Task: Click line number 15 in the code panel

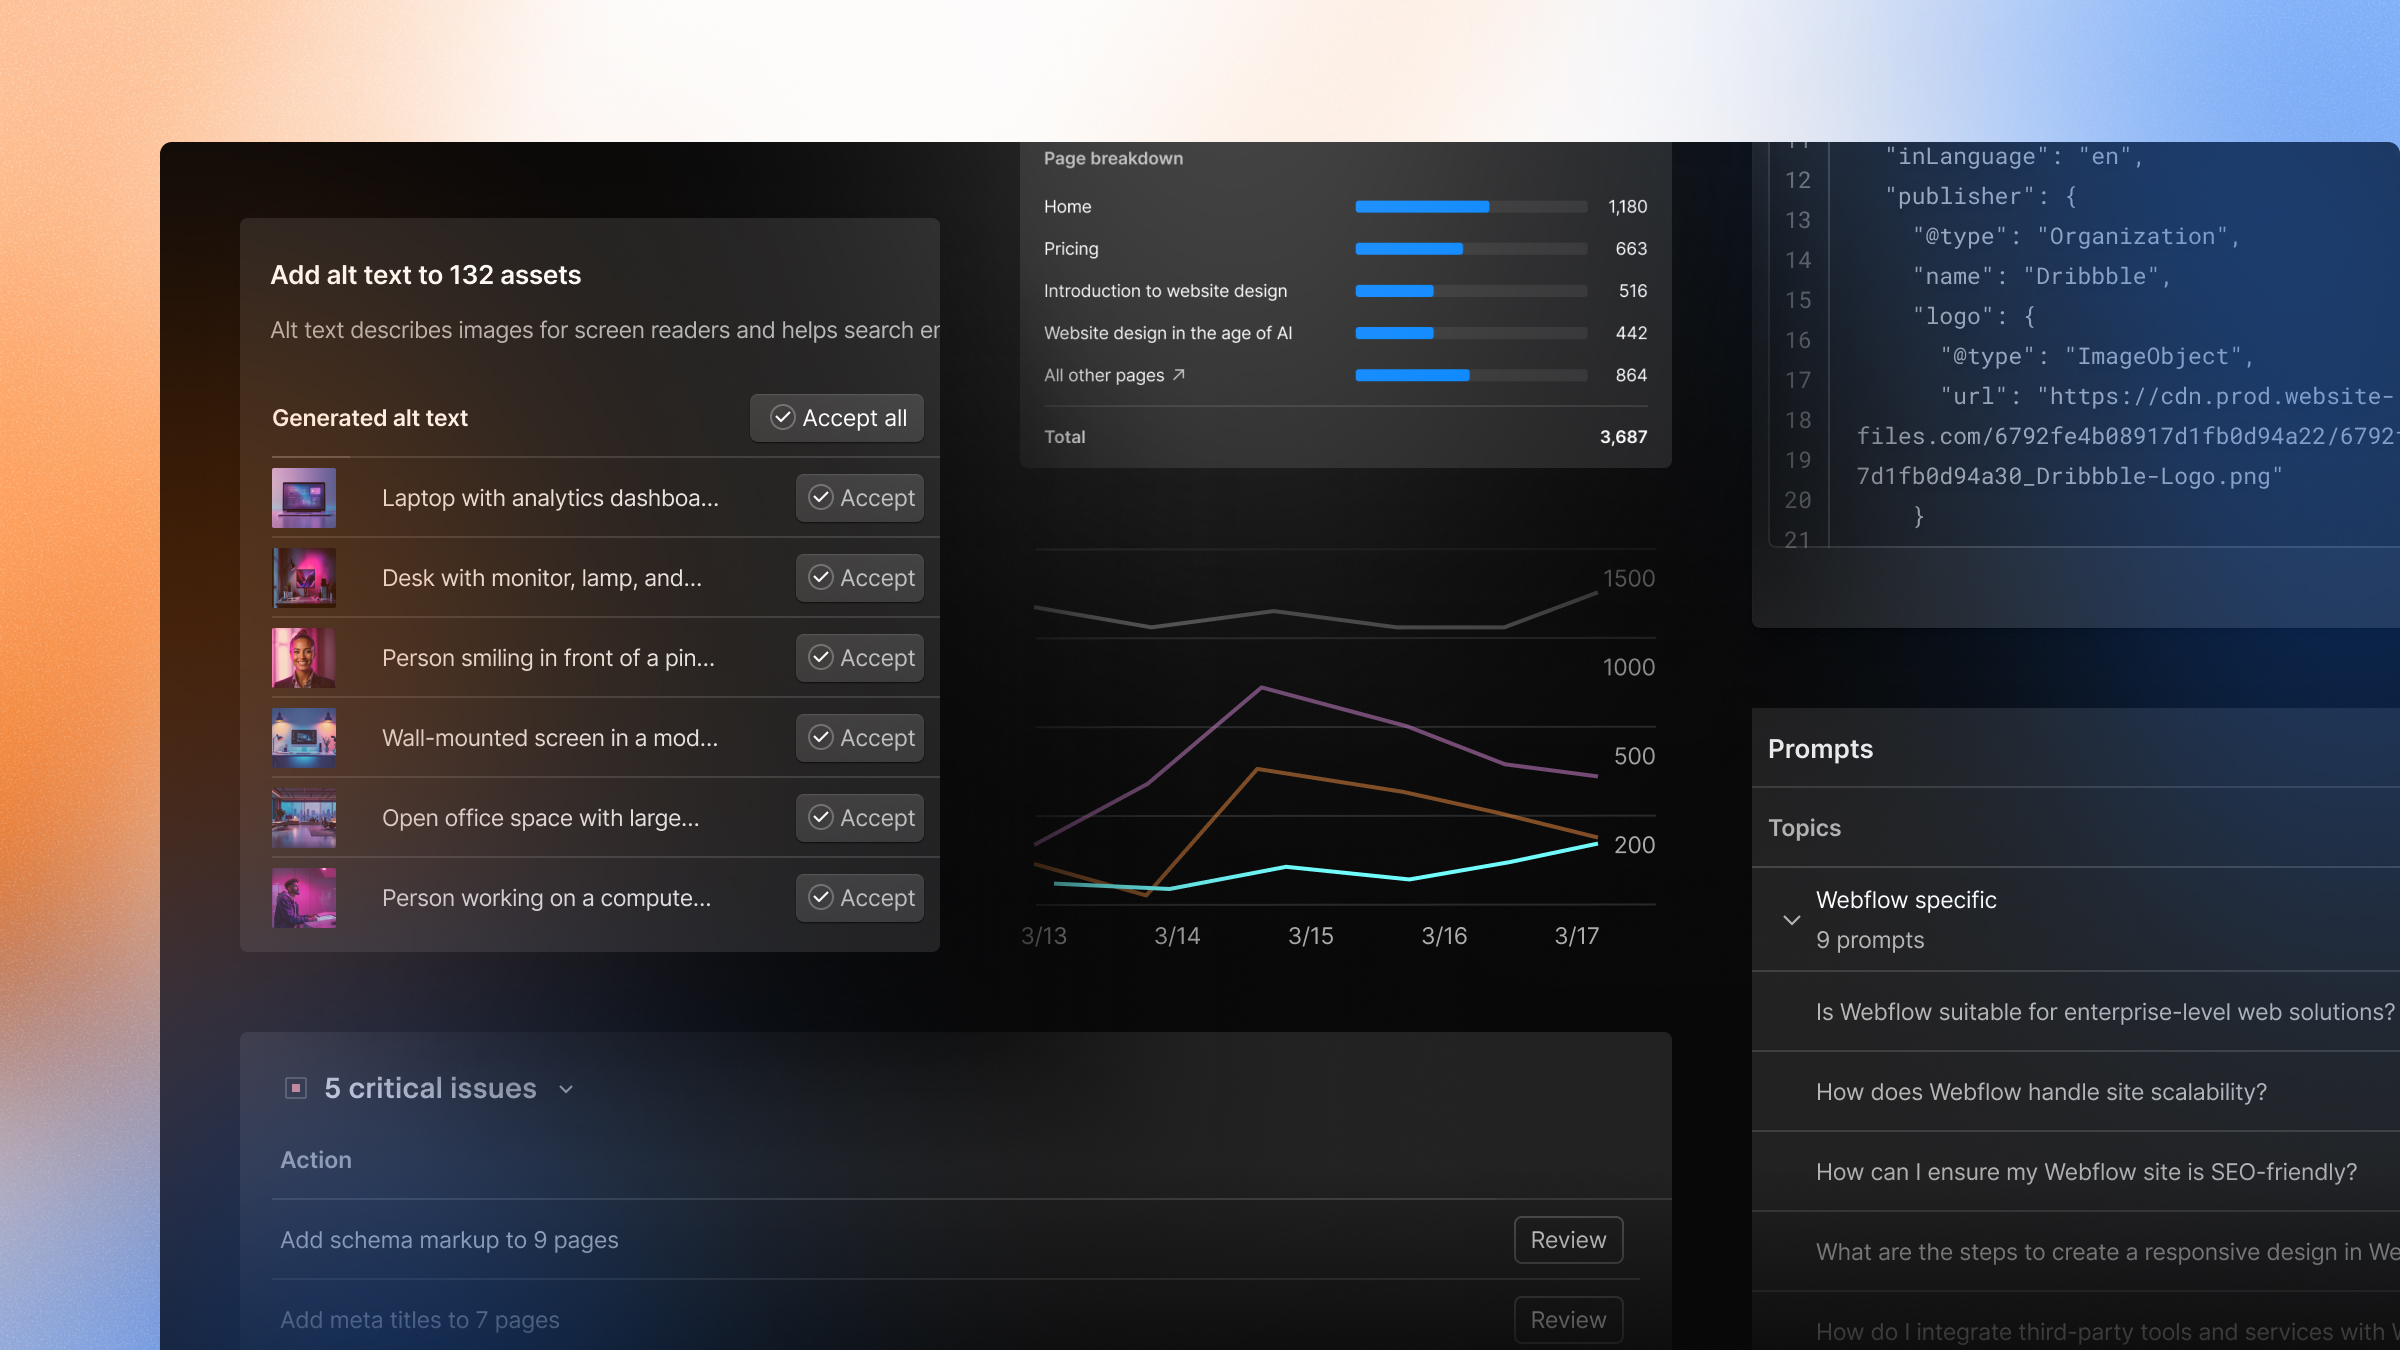Action: 1797,300
